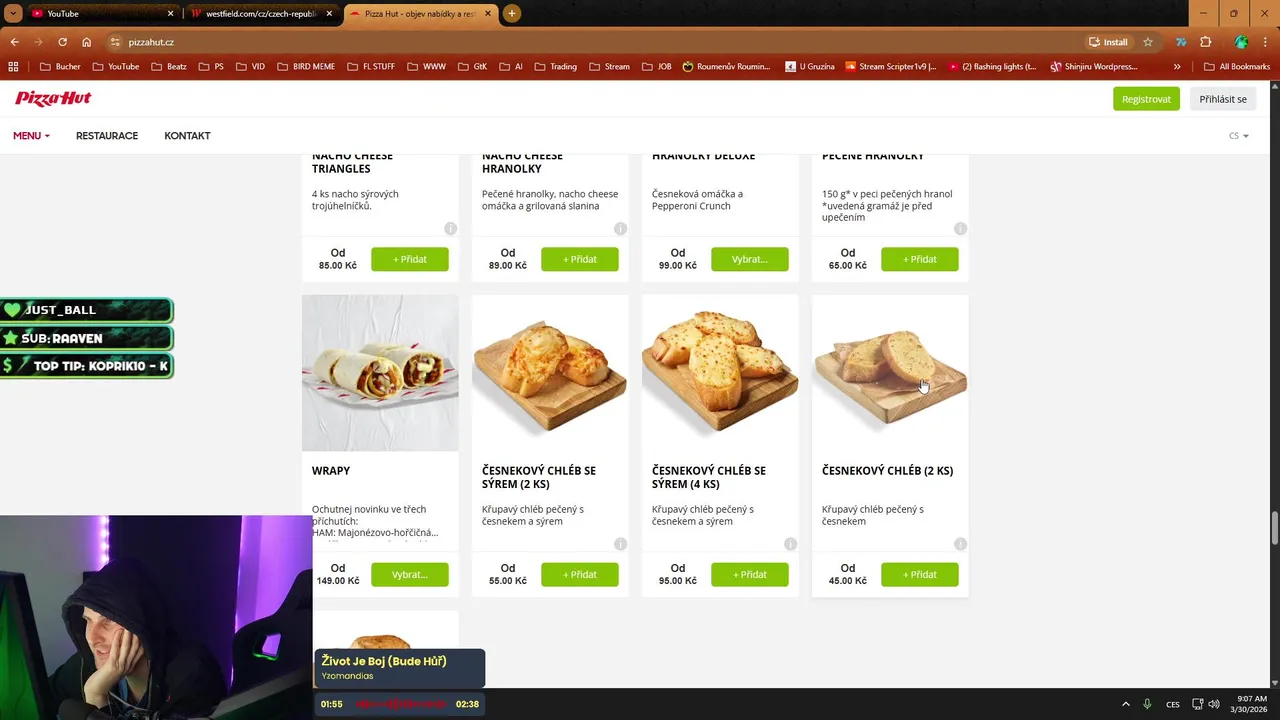Screen dimensions: 1280x720
Task: Open the CS language selector
Action: (1239, 136)
